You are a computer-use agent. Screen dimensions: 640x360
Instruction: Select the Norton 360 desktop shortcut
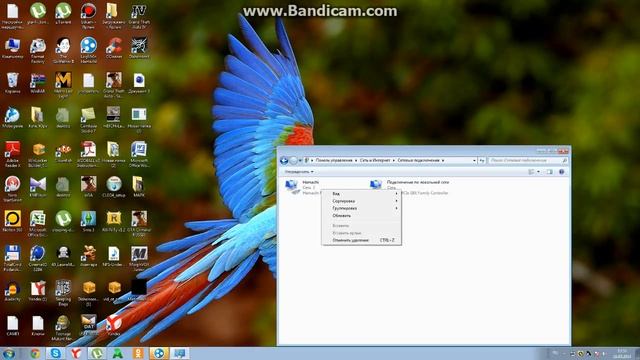click(x=12, y=222)
